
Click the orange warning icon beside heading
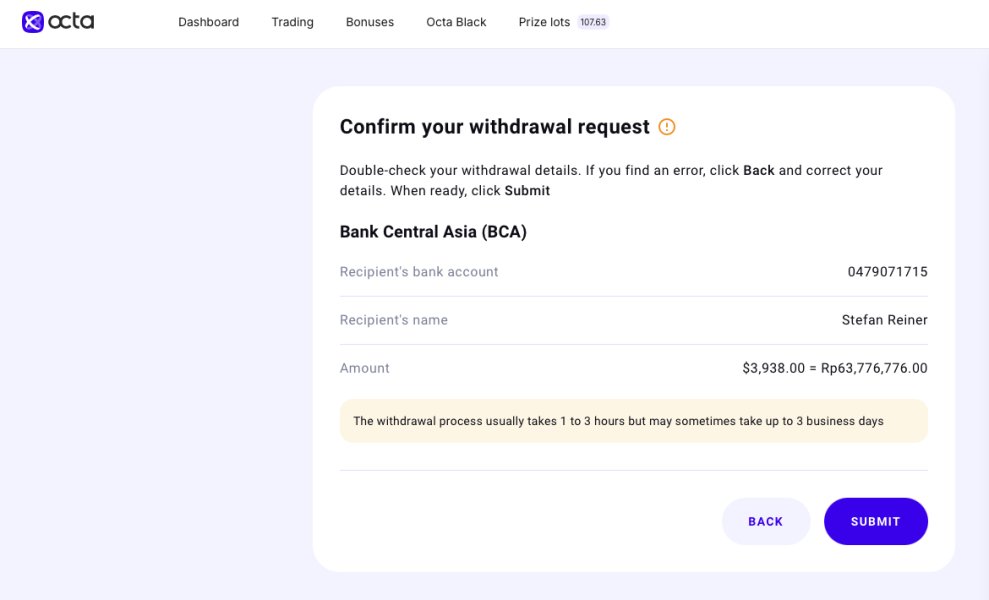[667, 127]
